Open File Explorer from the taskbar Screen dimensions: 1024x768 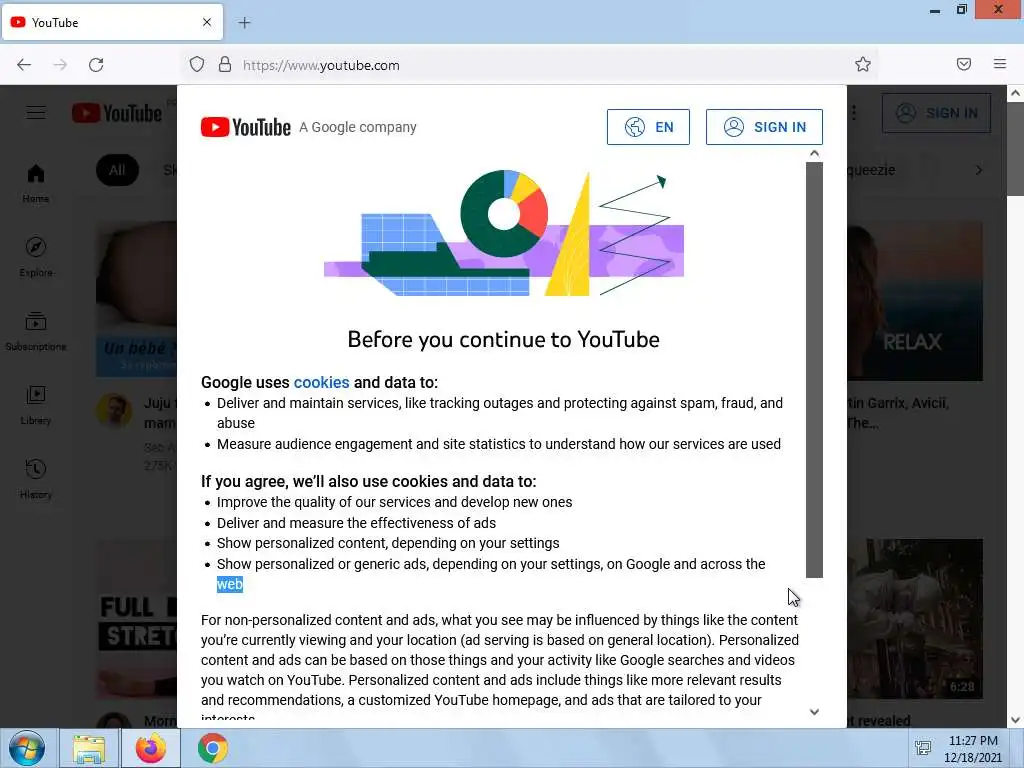click(x=89, y=748)
